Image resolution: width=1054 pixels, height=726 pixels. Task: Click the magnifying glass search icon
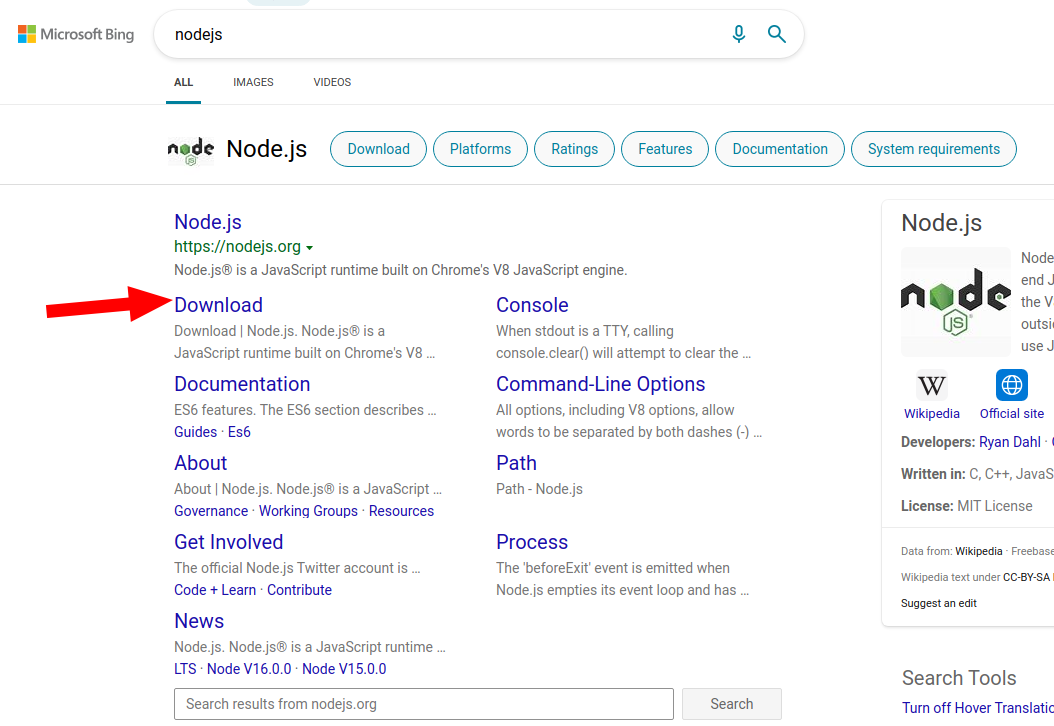click(776, 34)
